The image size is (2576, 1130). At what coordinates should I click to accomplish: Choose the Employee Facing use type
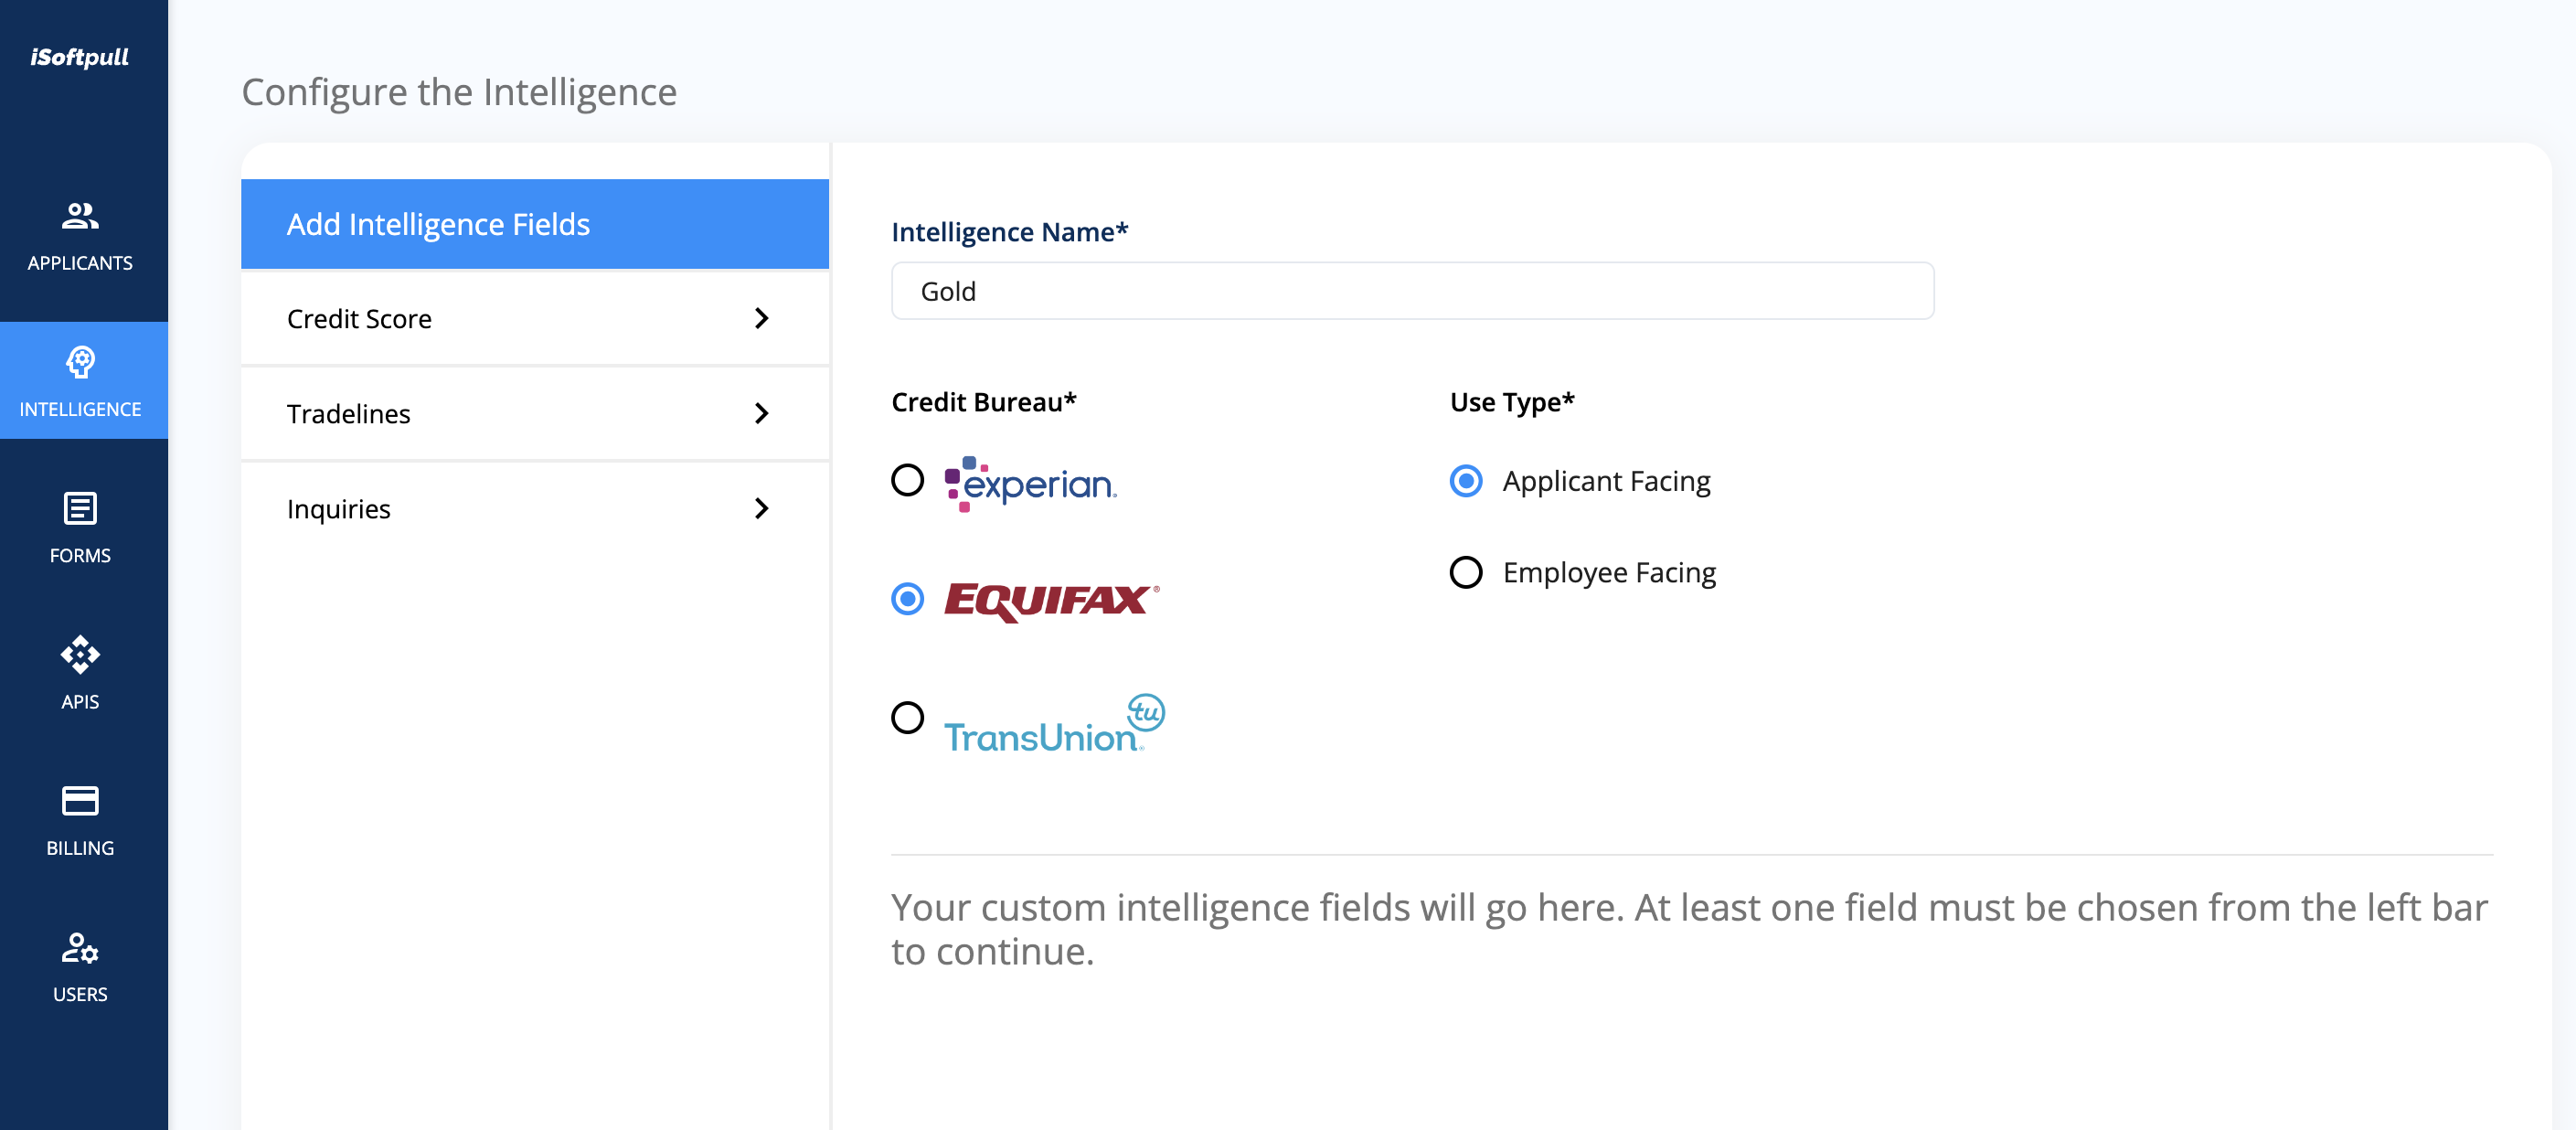(x=1466, y=572)
